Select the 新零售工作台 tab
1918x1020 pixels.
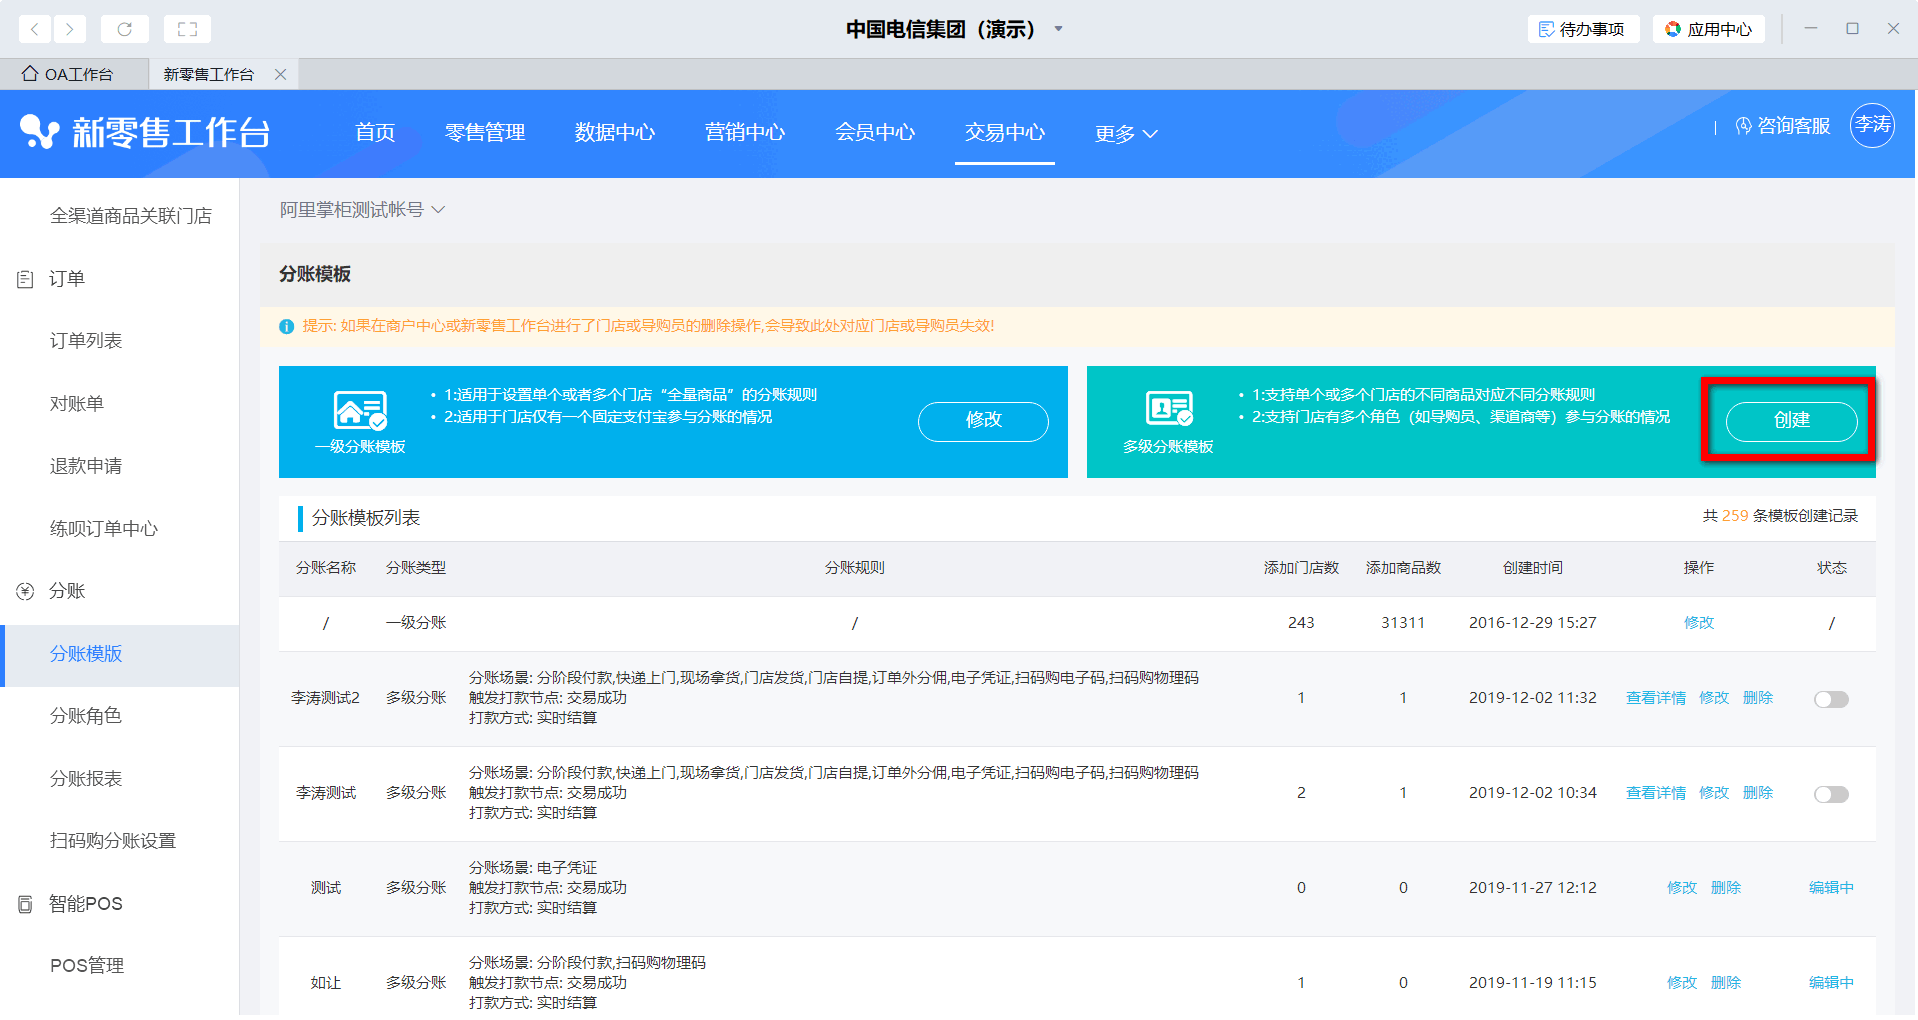(x=208, y=74)
